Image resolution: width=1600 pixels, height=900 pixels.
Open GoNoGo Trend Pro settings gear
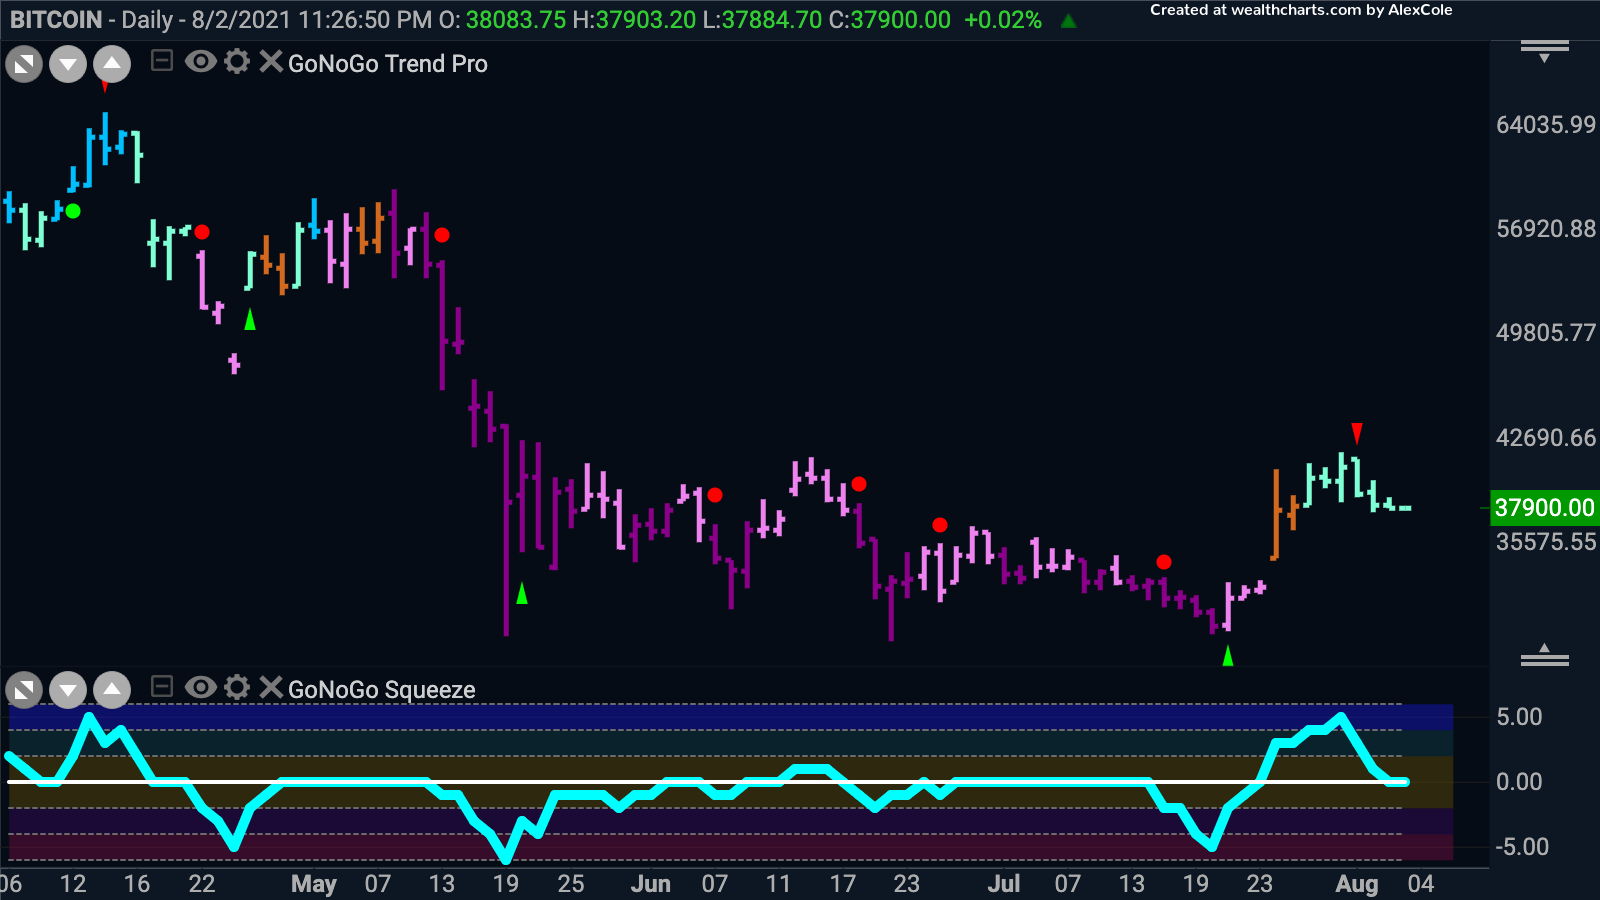click(x=237, y=62)
